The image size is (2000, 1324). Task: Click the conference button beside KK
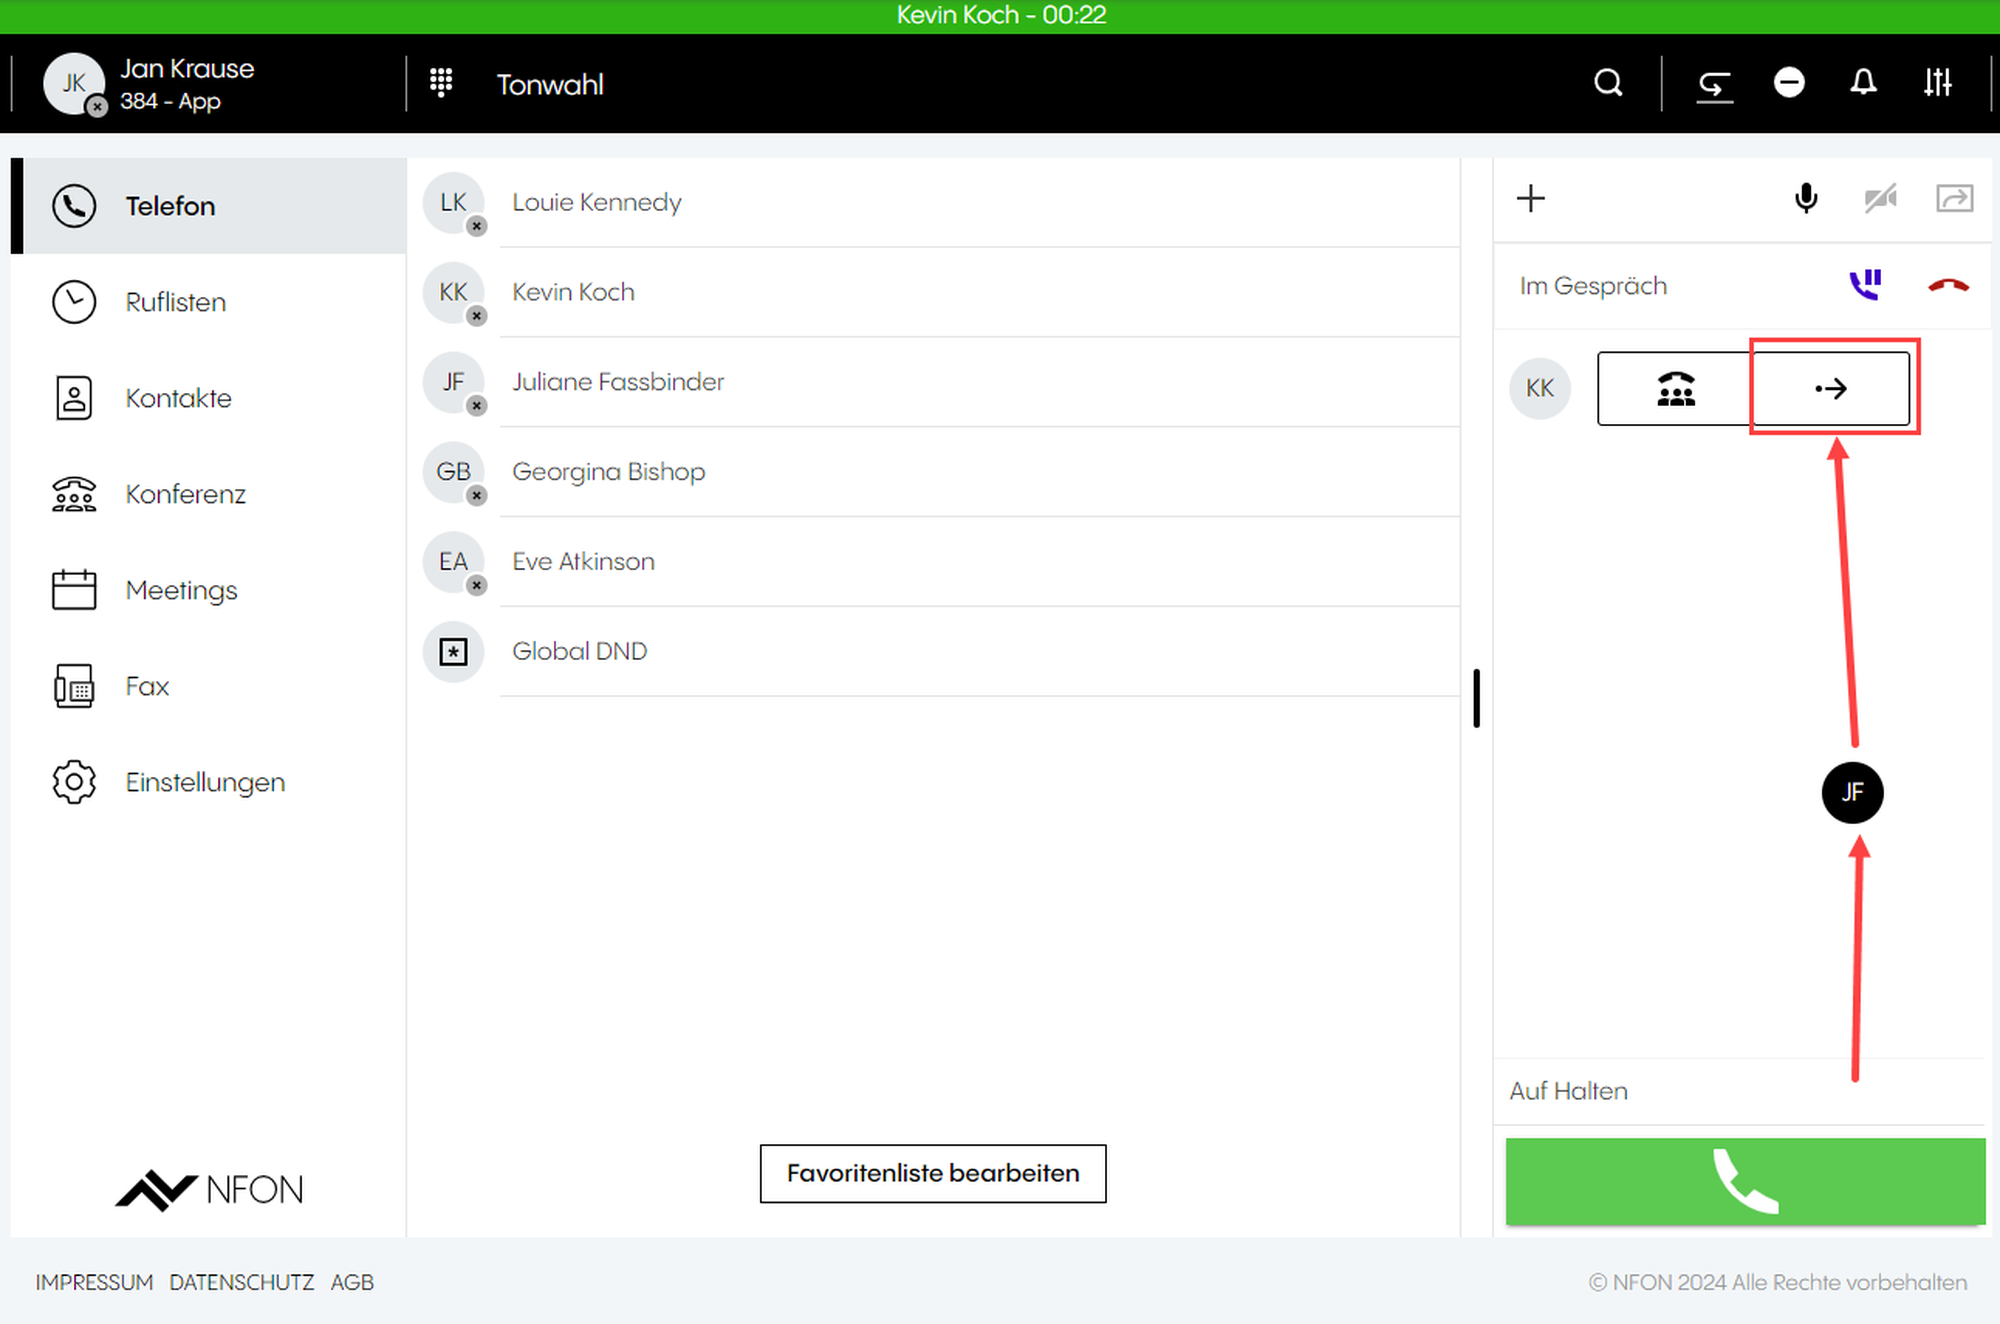tap(1675, 388)
